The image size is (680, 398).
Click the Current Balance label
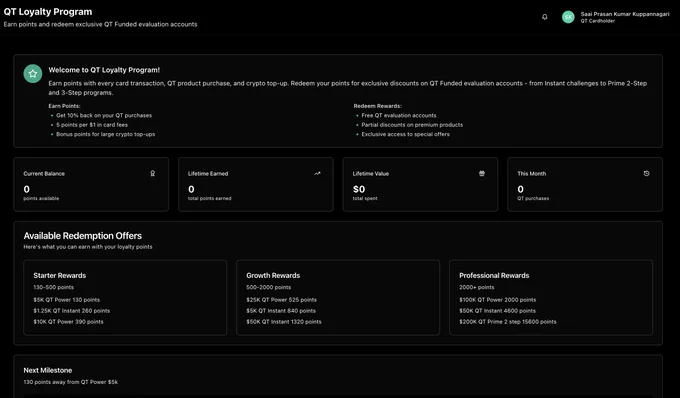click(44, 173)
